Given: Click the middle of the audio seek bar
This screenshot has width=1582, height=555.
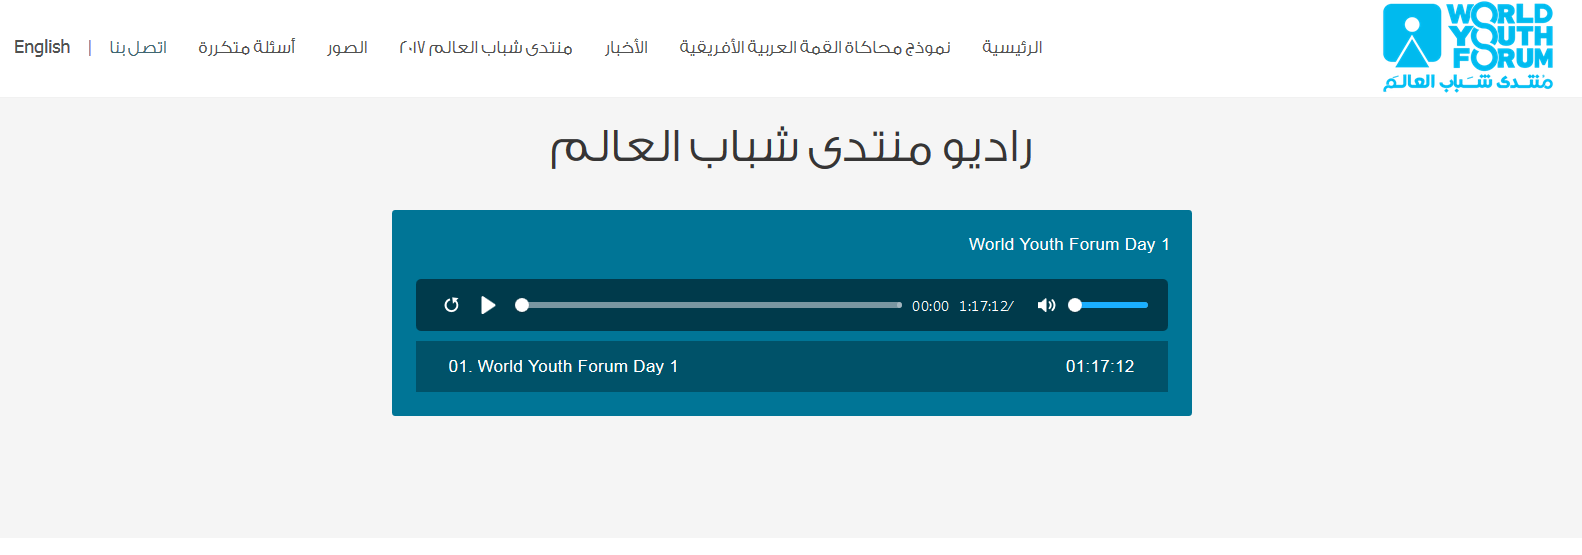Looking at the screenshot, I should 712,305.
